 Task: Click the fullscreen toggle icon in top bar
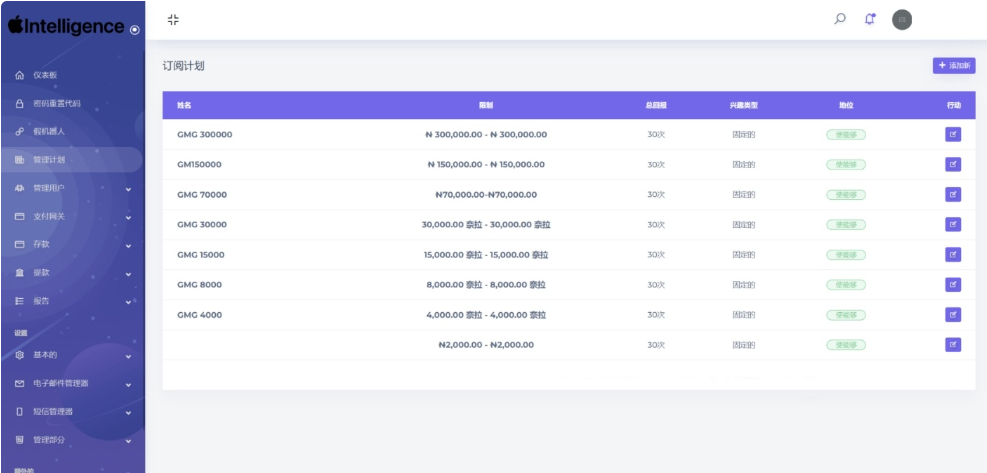(x=173, y=20)
